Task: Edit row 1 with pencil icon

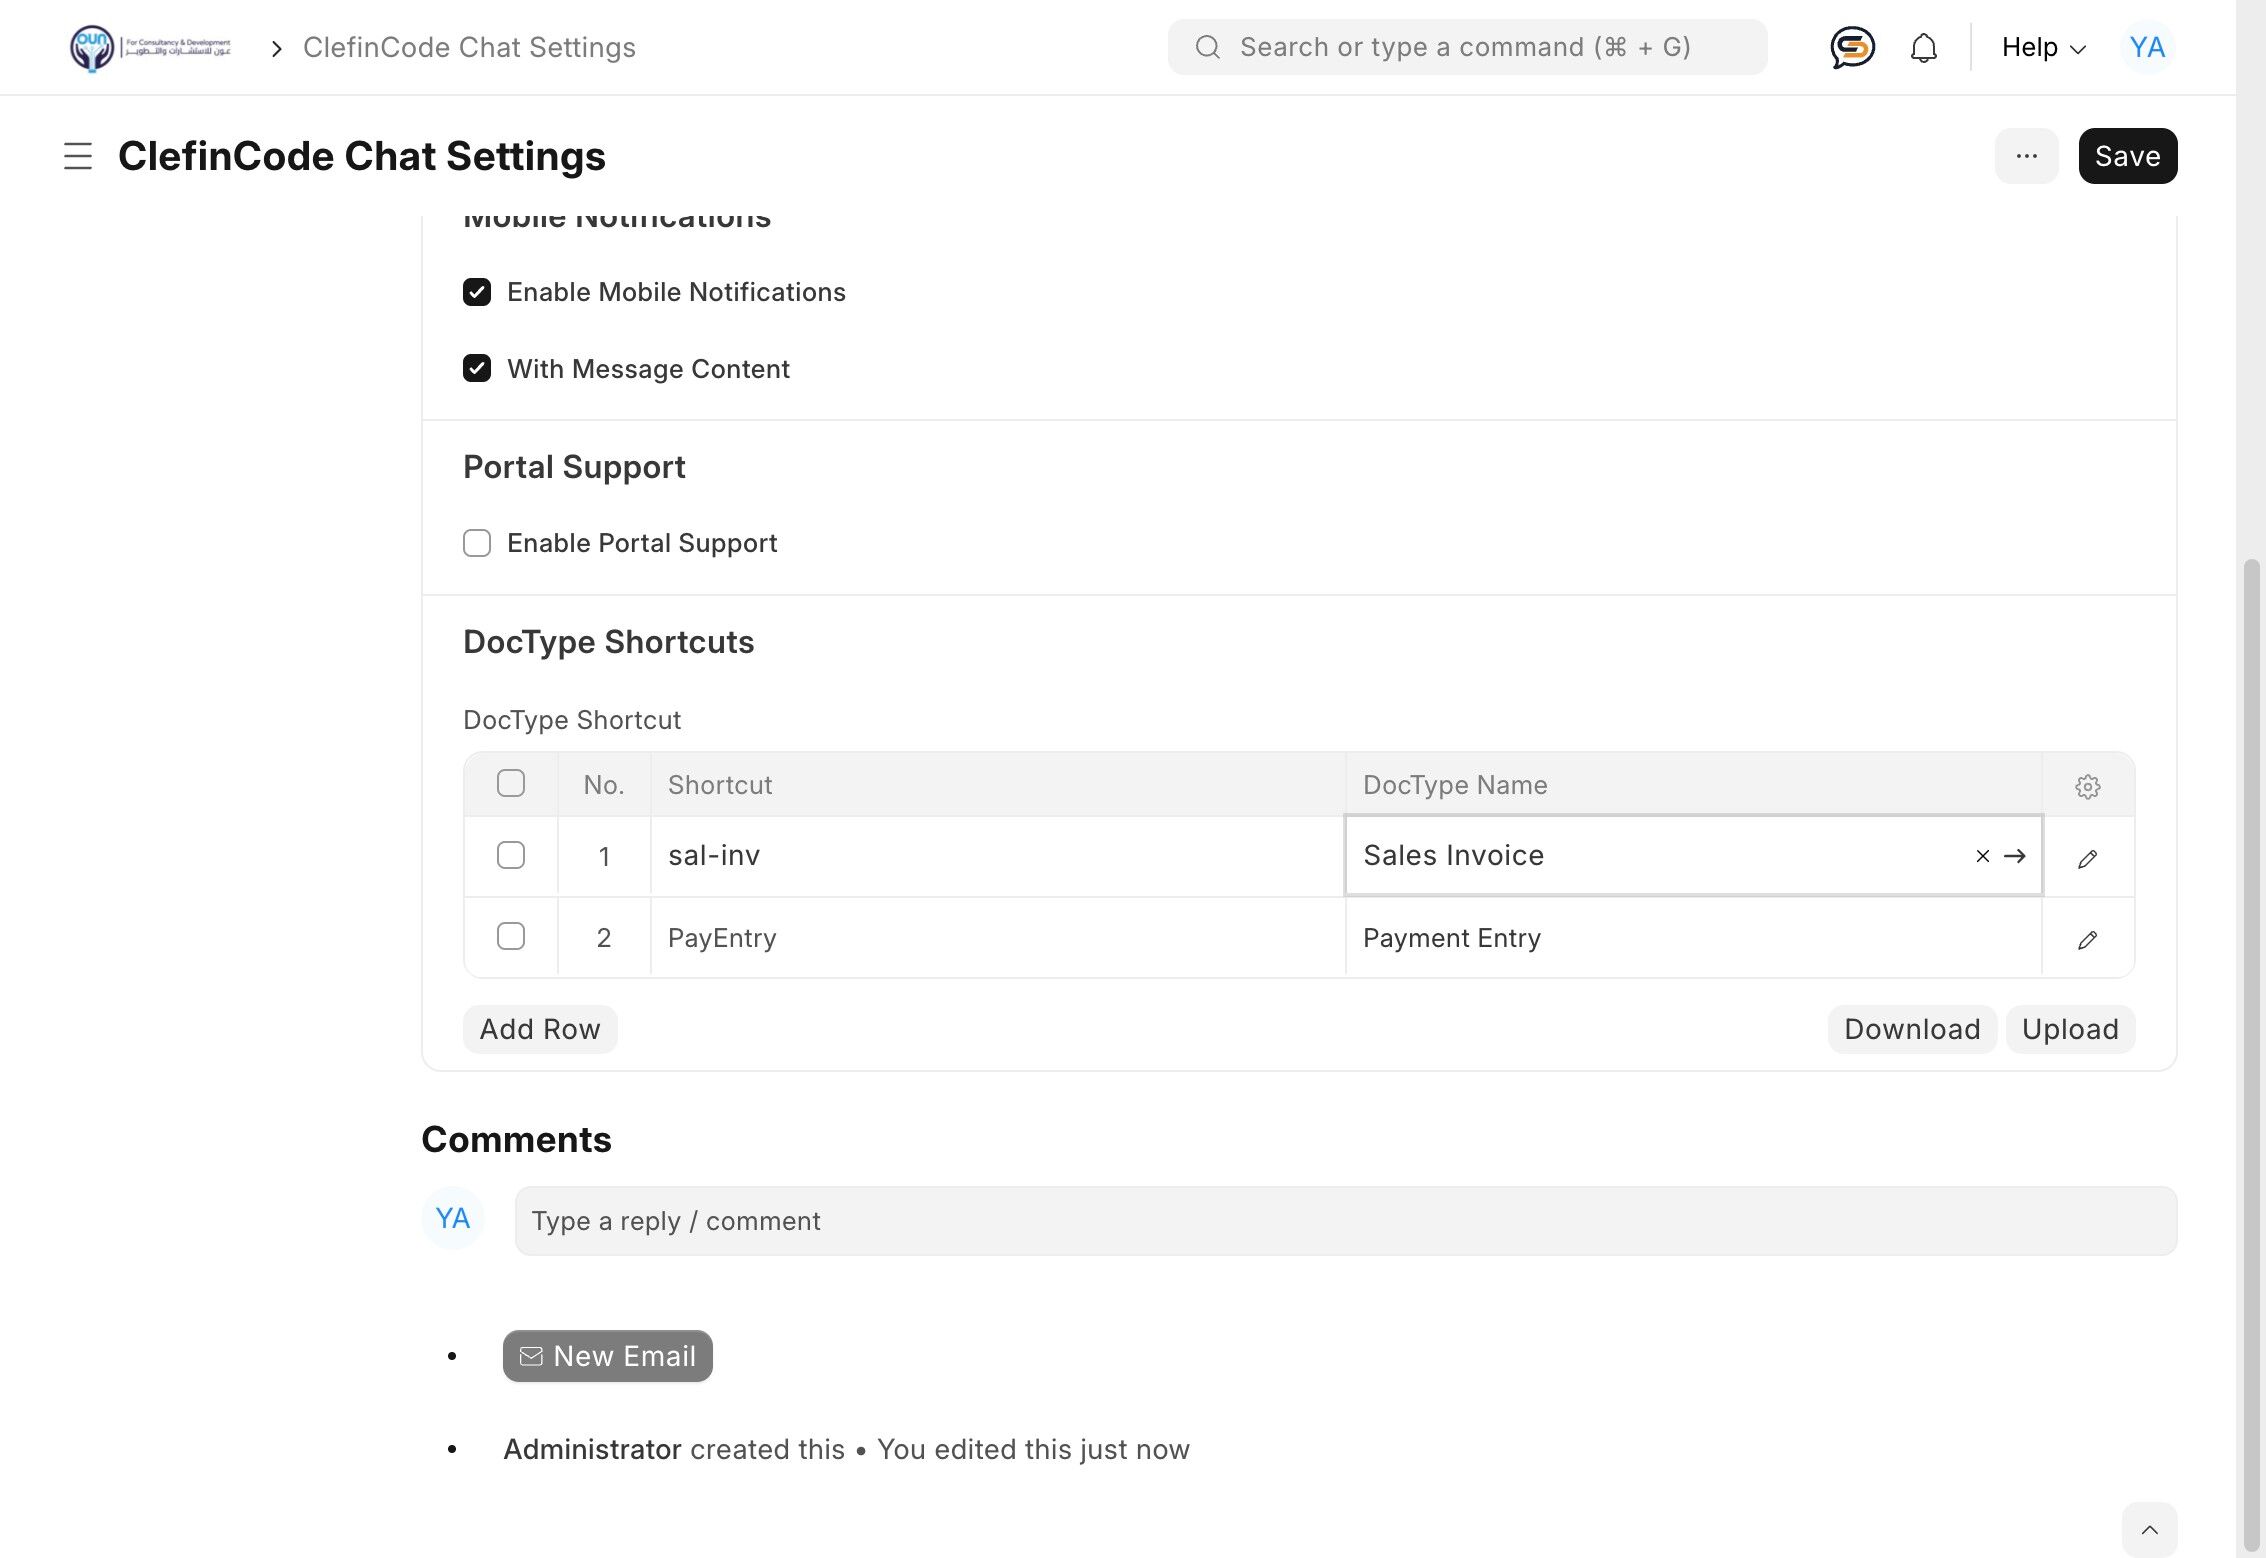Action: [x=2087, y=858]
